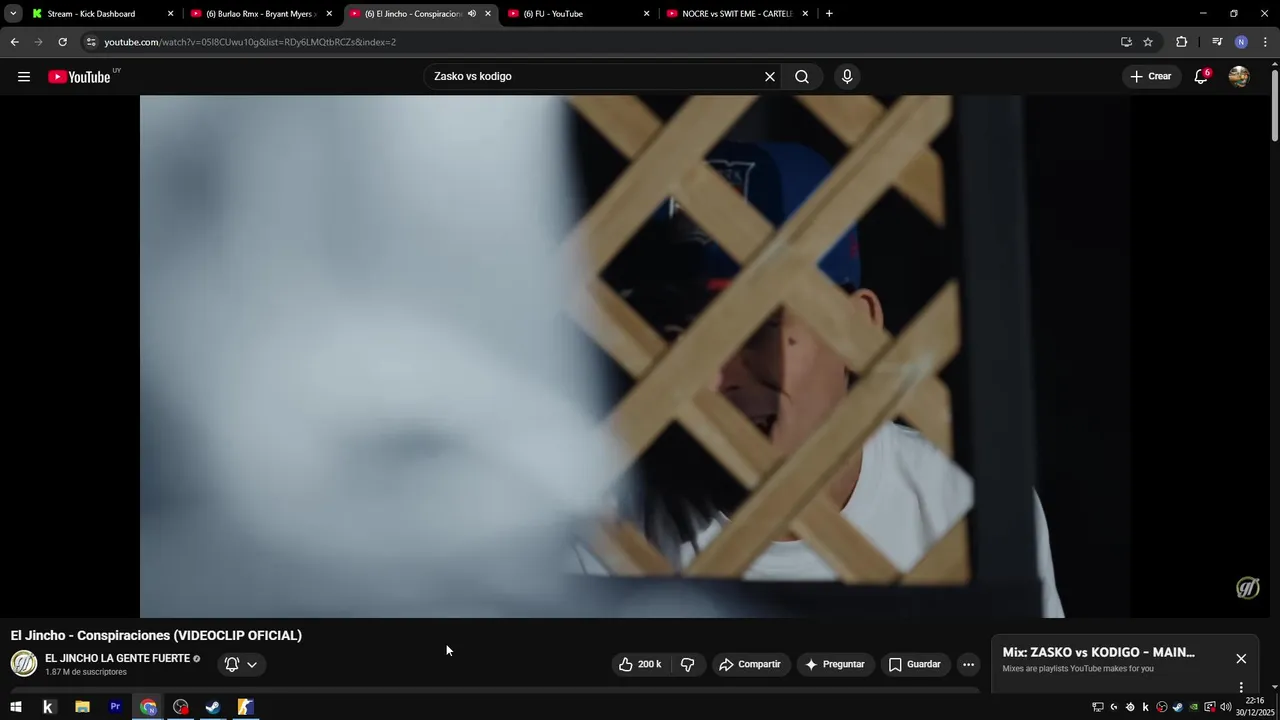Screen dimensions: 1280x720
Task: Start voice search with the microphone
Action: point(847,77)
